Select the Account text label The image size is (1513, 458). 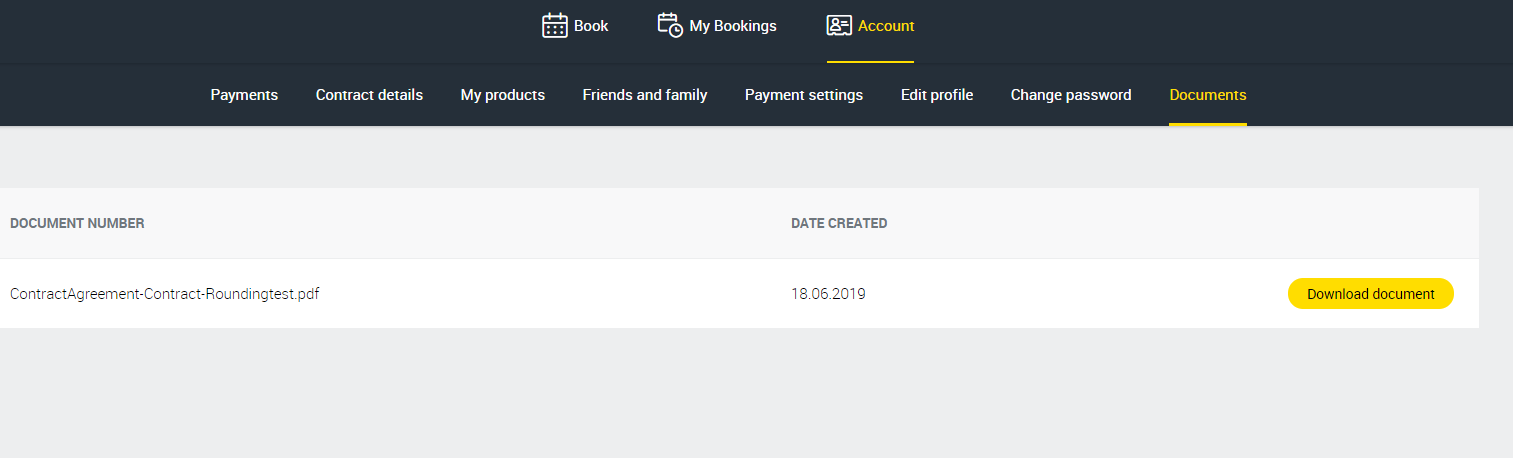tap(886, 26)
